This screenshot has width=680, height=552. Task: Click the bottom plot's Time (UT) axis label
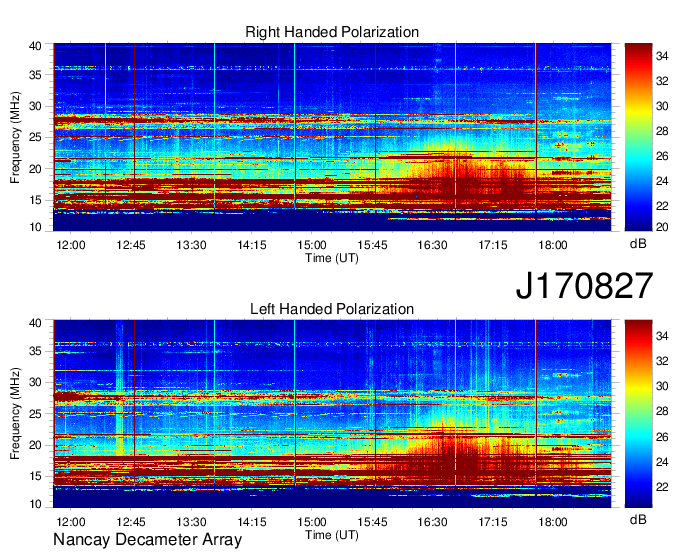pyautogui.click(x=332, y=535)
